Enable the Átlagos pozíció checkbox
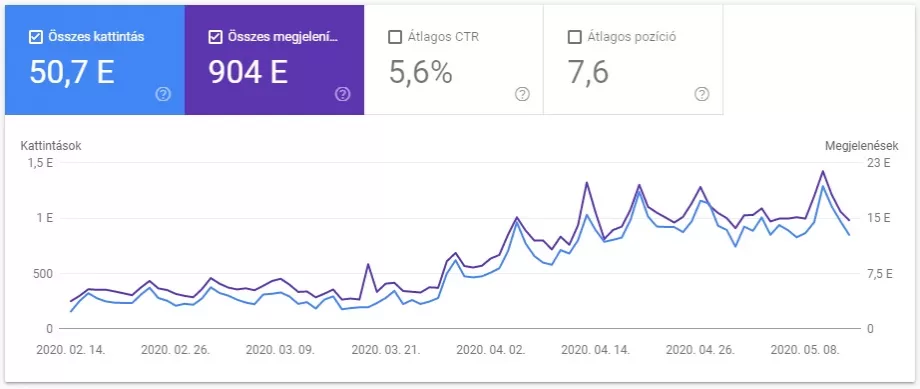Viewport: 920px width, 389px height. 574,38
